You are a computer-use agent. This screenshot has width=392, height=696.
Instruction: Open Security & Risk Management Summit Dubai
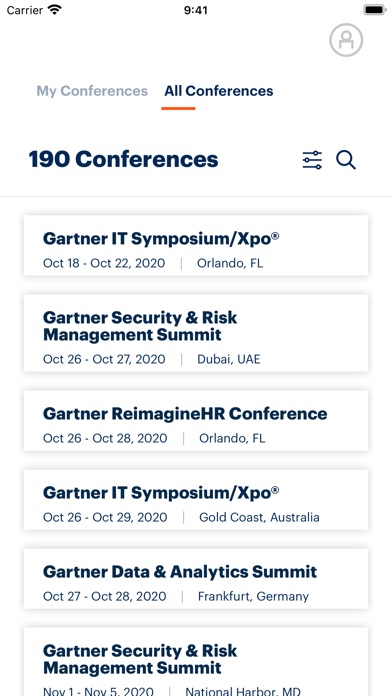196,333
